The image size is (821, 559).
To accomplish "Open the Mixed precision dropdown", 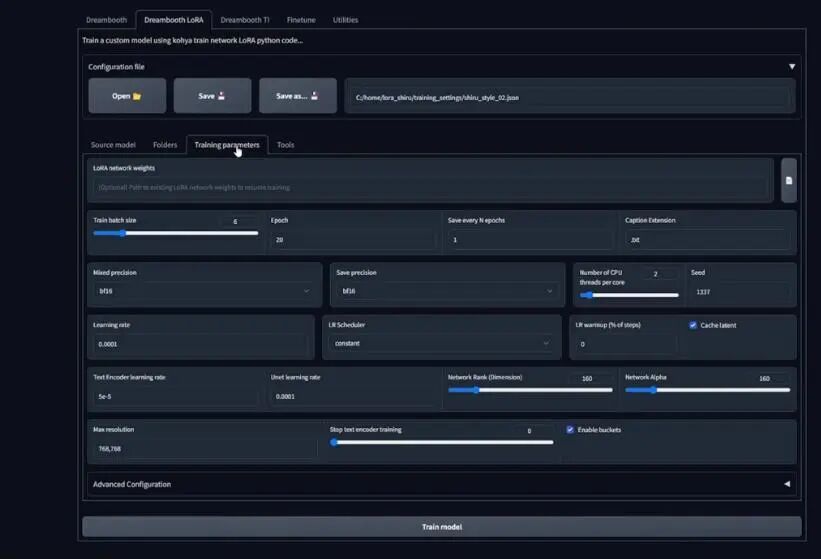I will point(204,291).
